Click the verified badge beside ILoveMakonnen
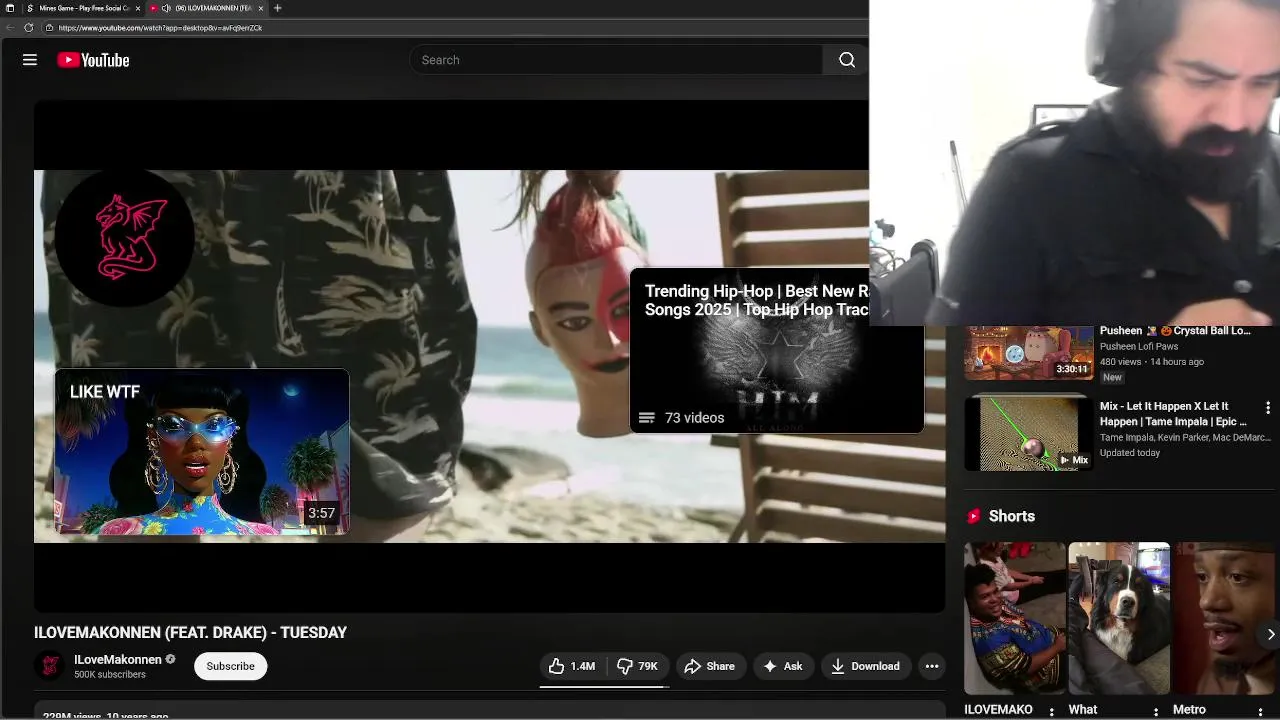The image size is (1280, 720). point(170,660)
